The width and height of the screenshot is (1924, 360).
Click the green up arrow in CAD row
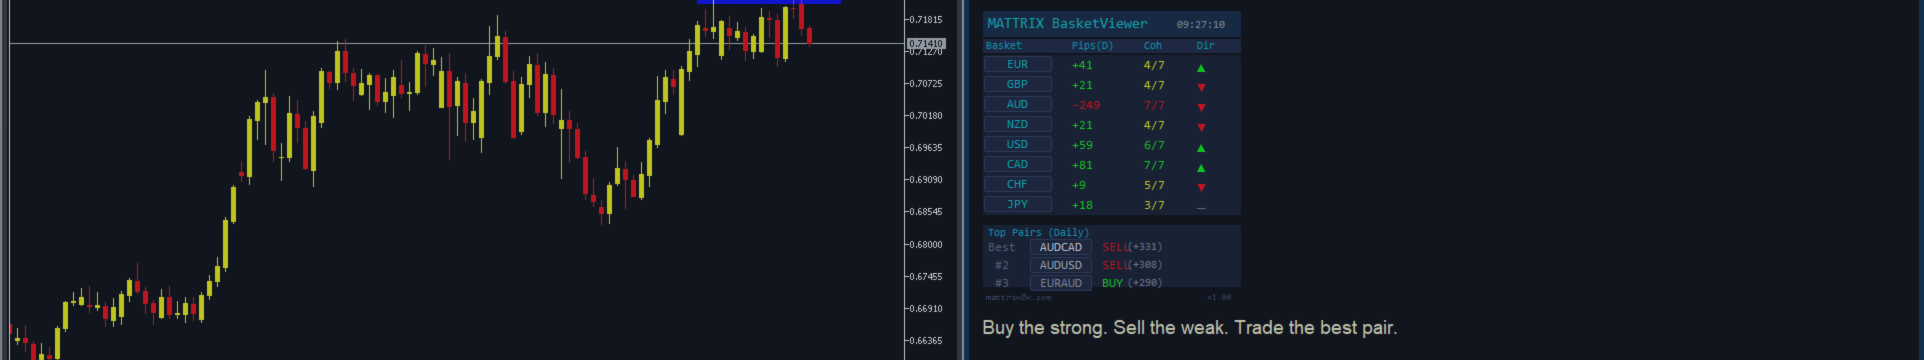point(1201,167)
